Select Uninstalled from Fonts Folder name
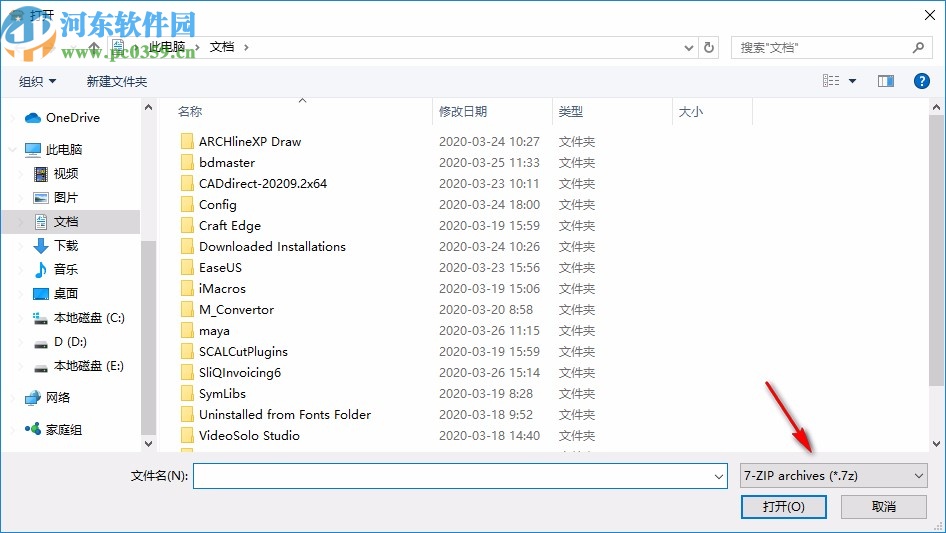The width and height of the screenshot is (946, 533). [x=285, y=415]
